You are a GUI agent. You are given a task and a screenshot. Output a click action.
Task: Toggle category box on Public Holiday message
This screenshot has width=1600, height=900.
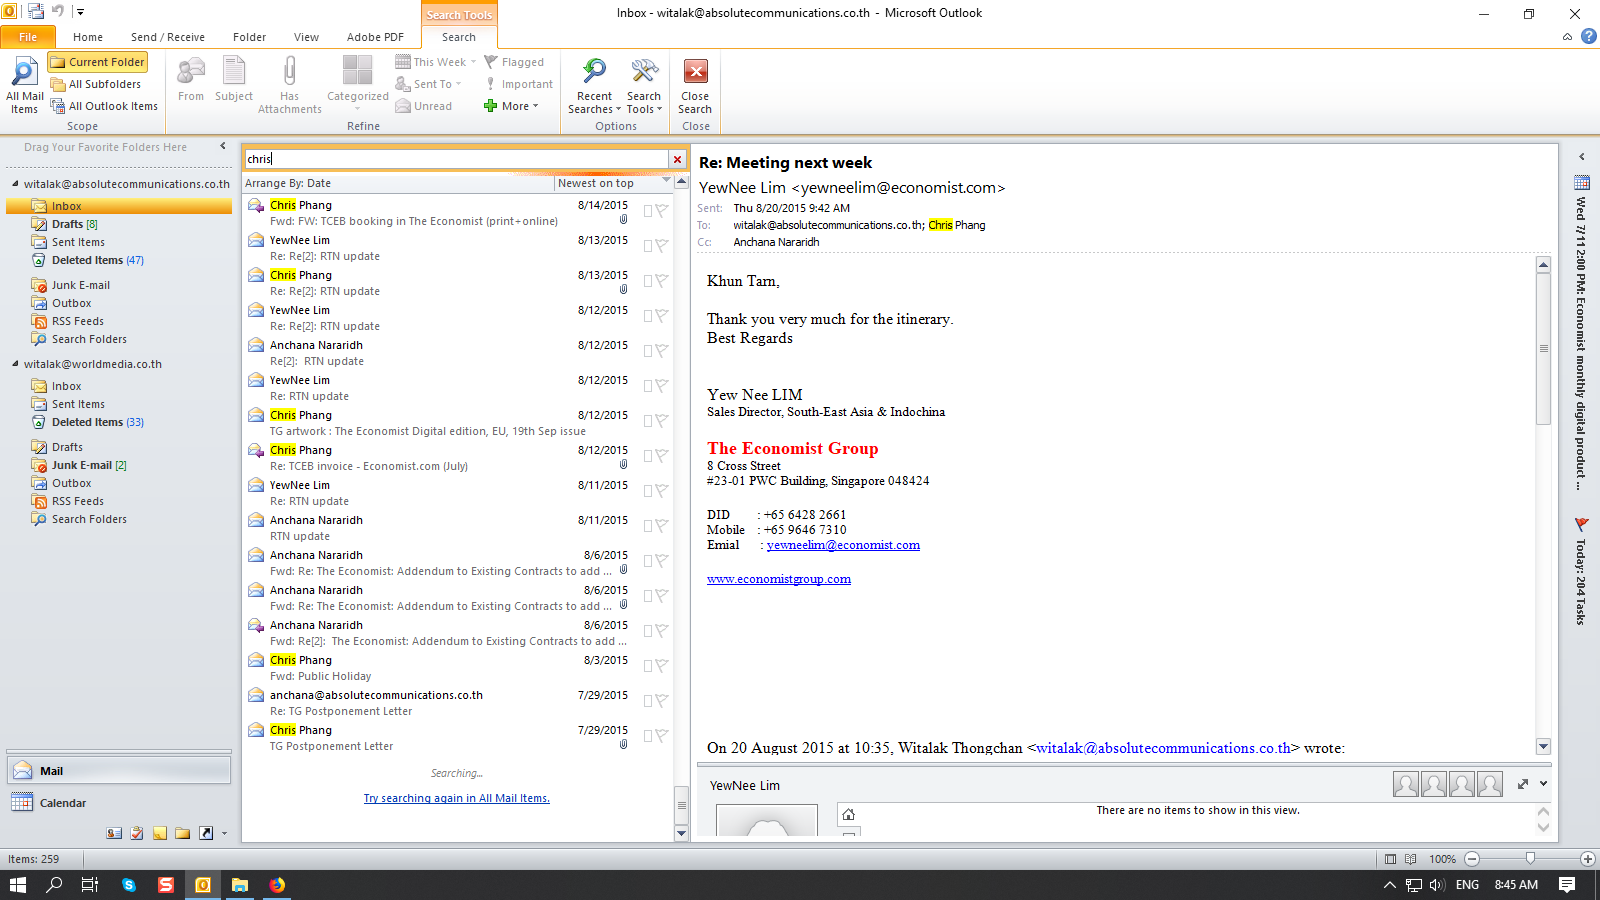tap(648, 666)
